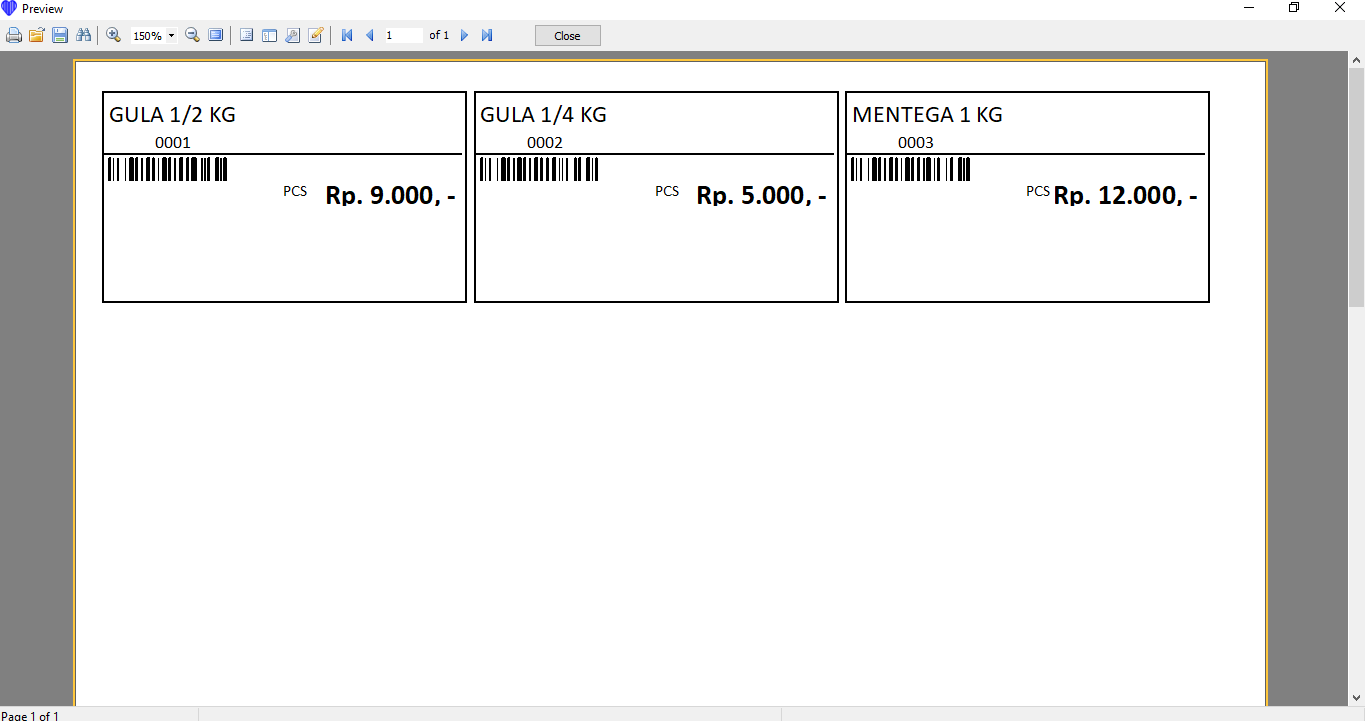Zoom out with the magnifier minus icon

click(193, 35)
